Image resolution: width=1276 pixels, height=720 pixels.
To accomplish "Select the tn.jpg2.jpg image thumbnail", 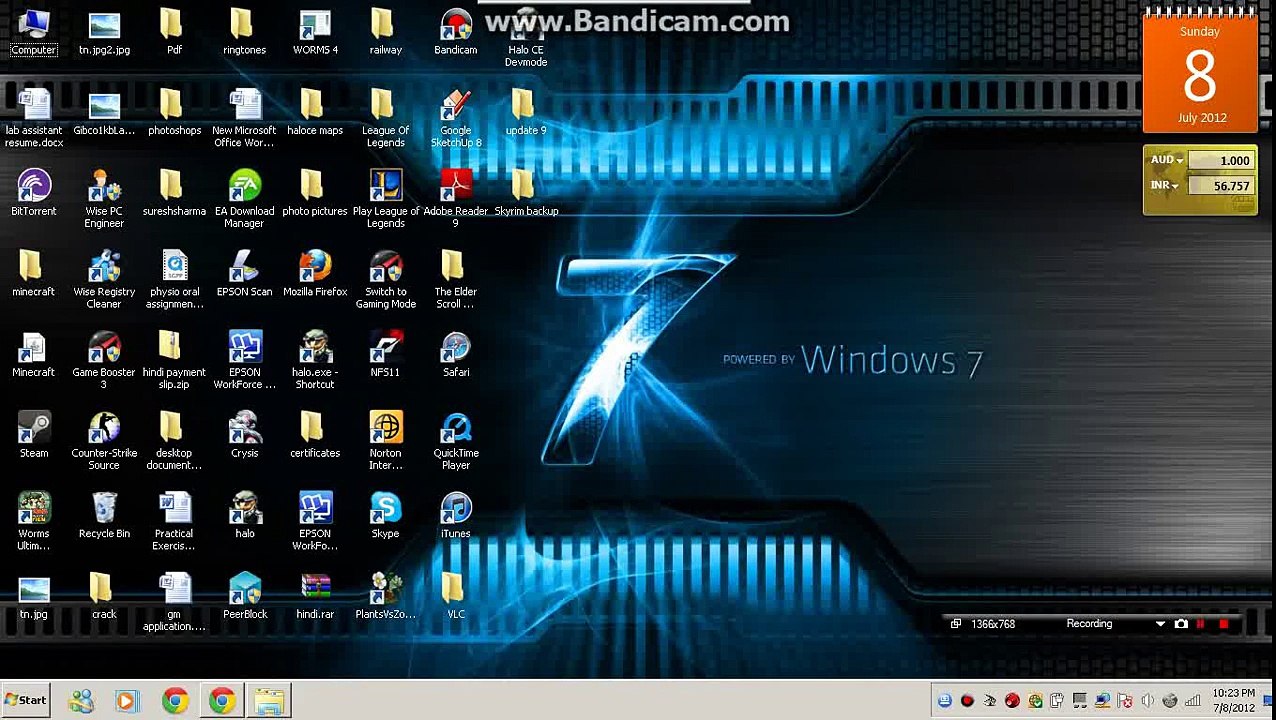I will (104, 32).
